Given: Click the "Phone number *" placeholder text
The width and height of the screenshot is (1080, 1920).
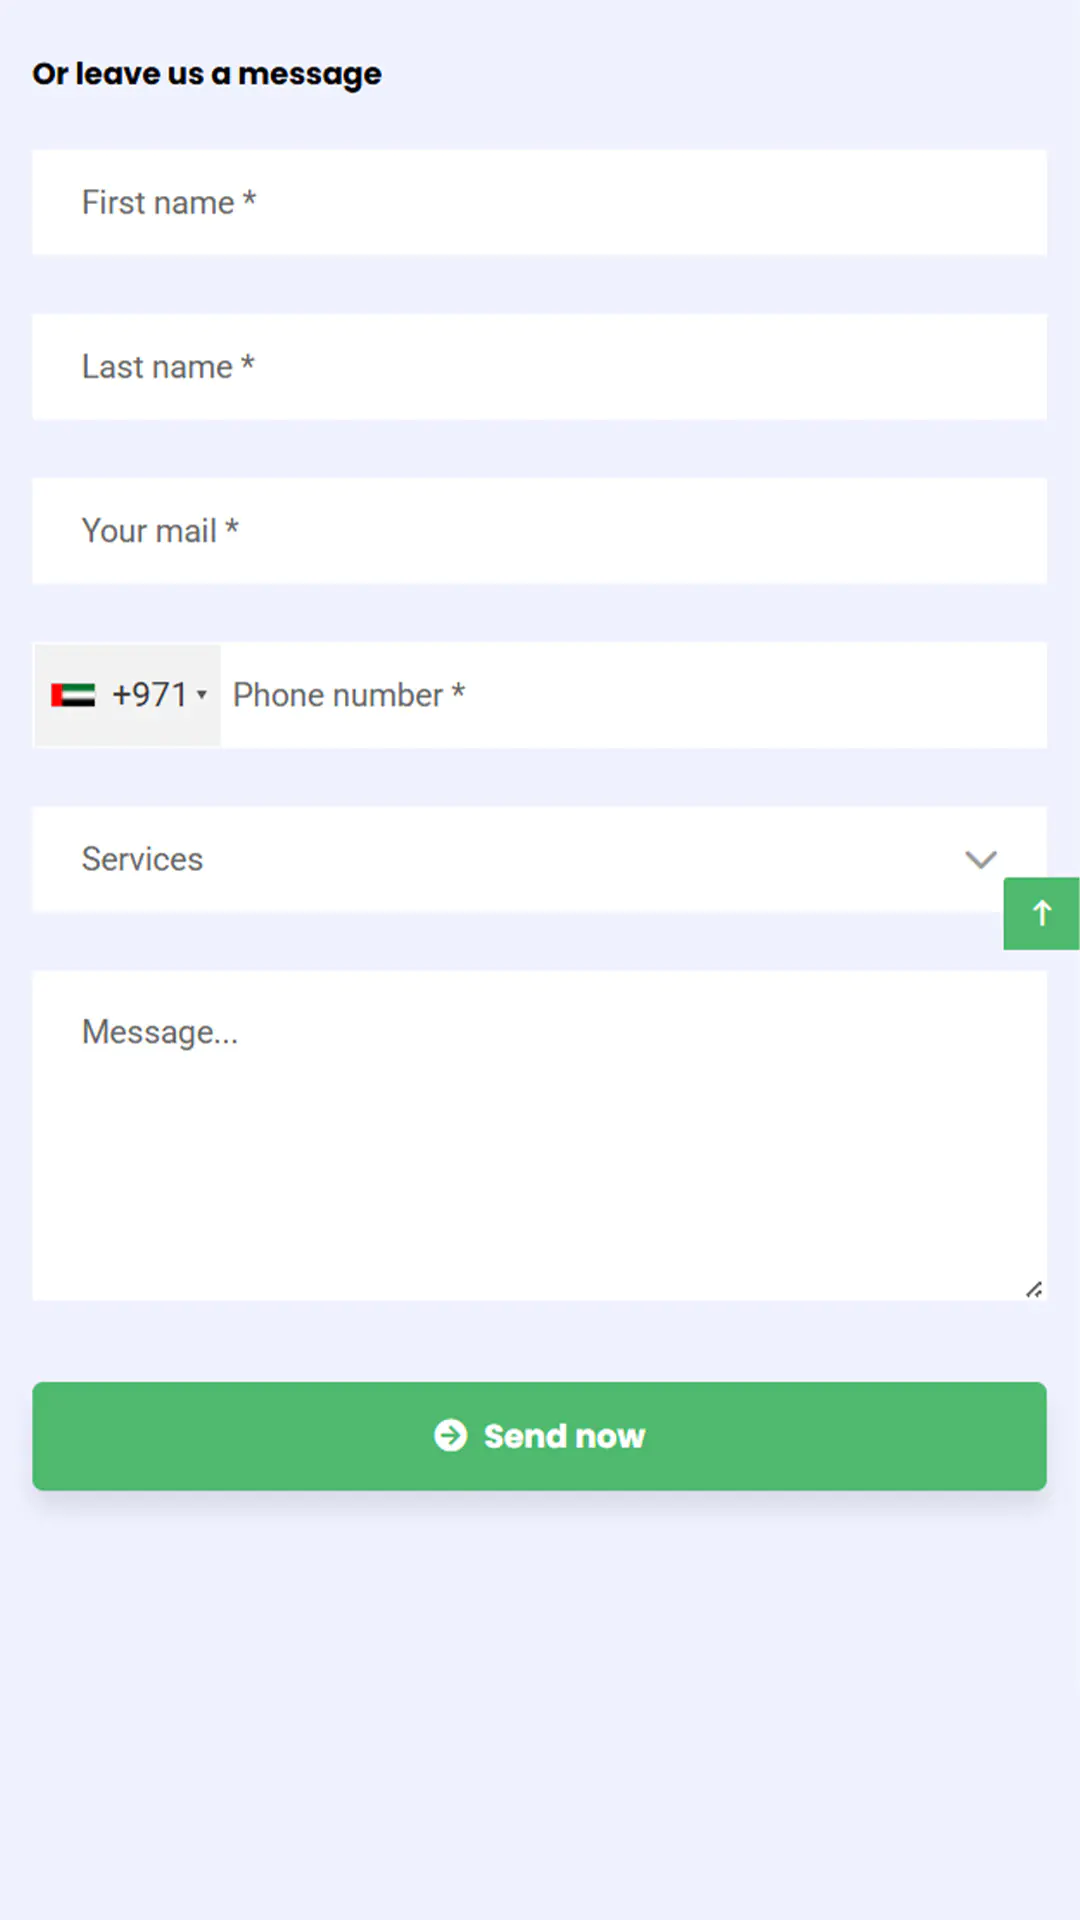Looking at the screenshot, I should 349,695.
